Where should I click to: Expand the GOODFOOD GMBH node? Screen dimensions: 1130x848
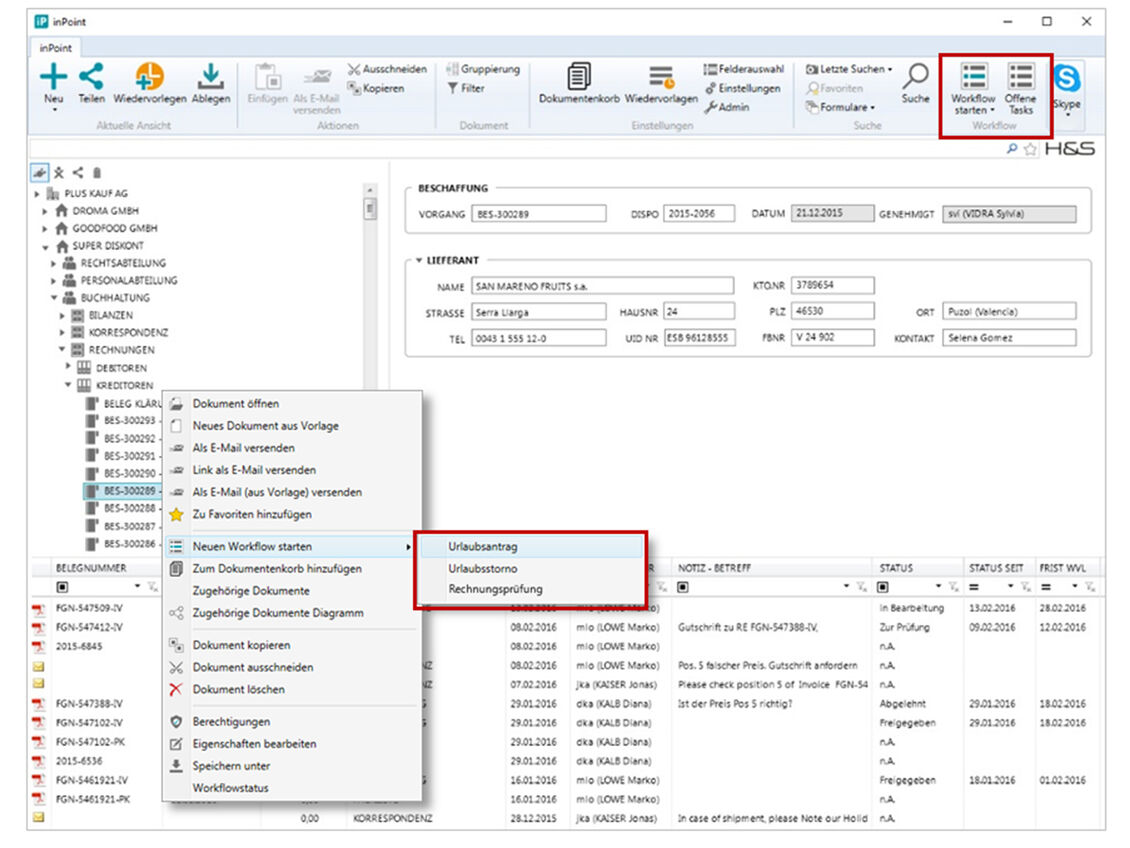[x=45, y=228]
